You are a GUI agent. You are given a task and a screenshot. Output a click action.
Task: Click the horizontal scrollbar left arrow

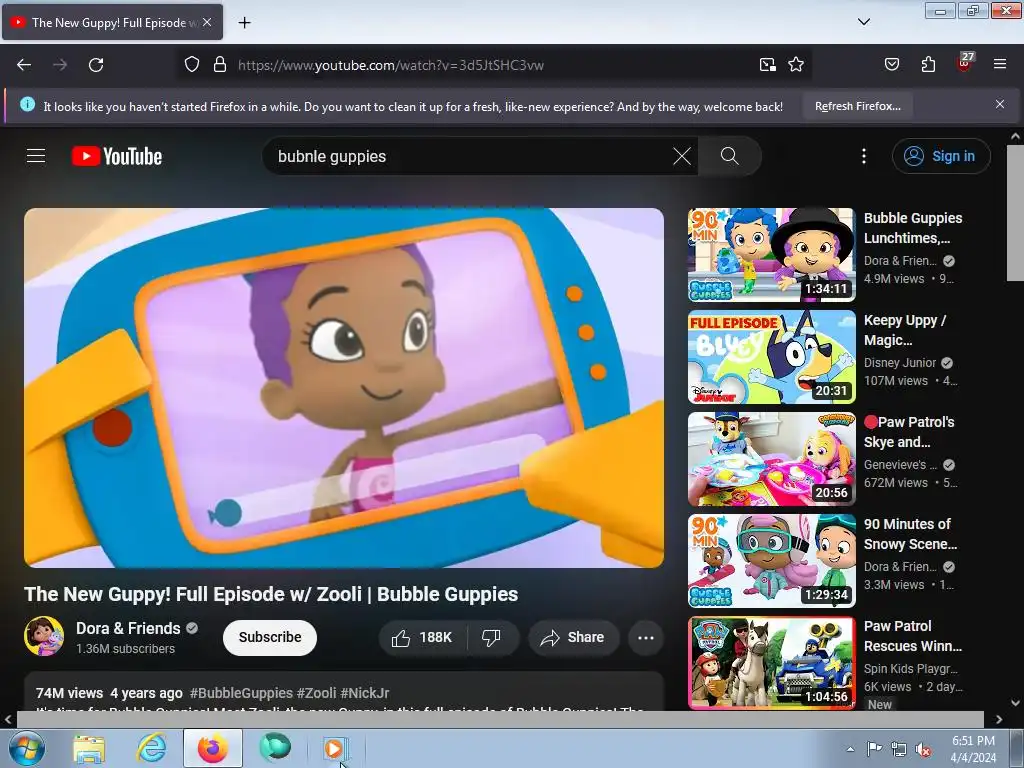click(8, 719)
